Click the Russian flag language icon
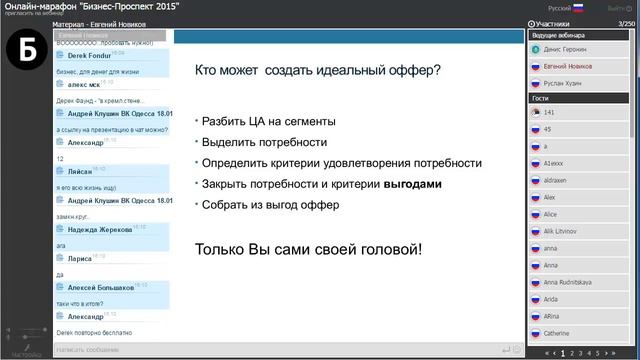The width and height of the screenshot is (640, 360). point(578,8)
